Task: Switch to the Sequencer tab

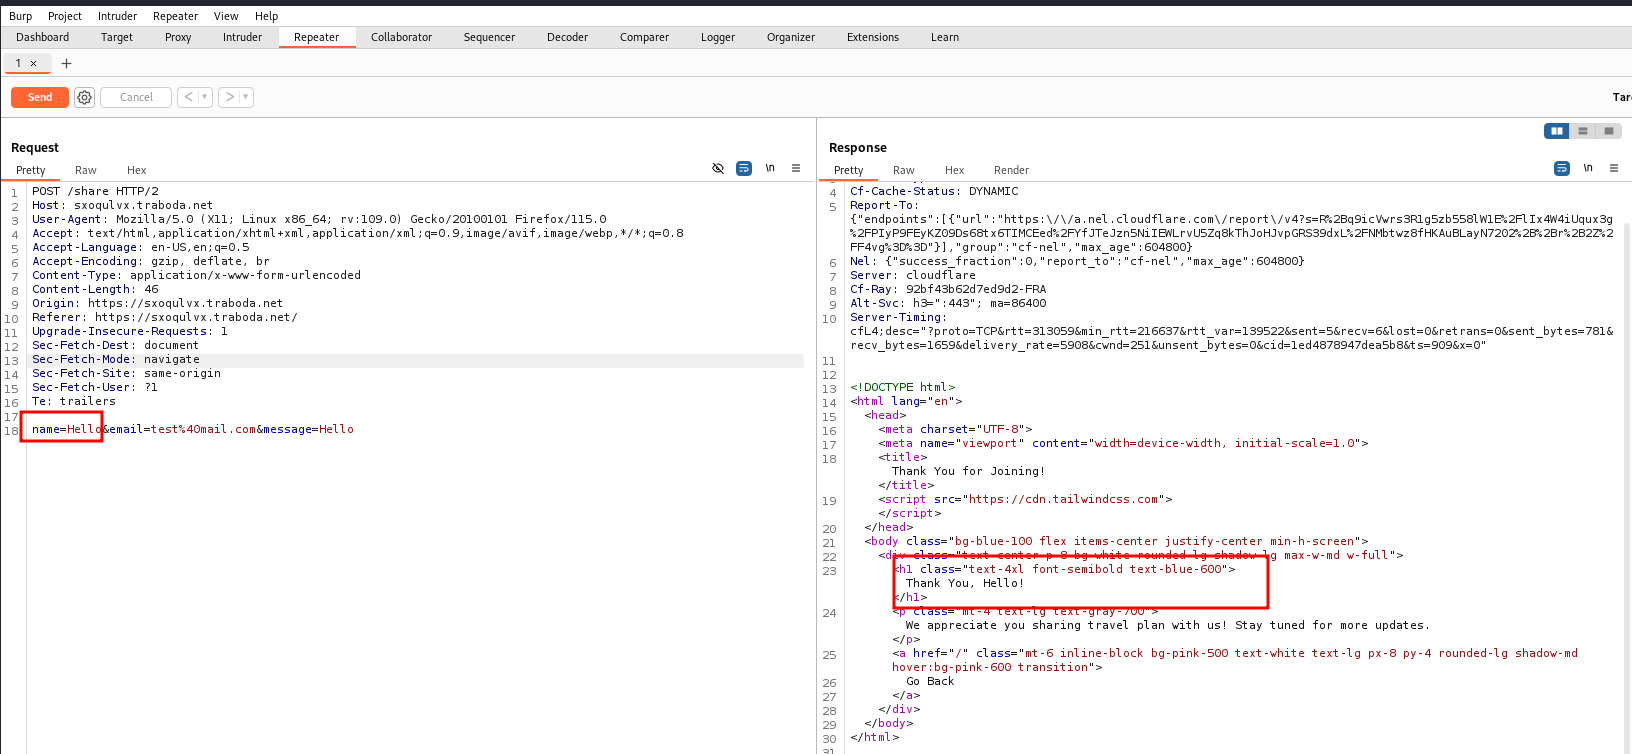Action: pyautogui.click(x=489, y=37)
